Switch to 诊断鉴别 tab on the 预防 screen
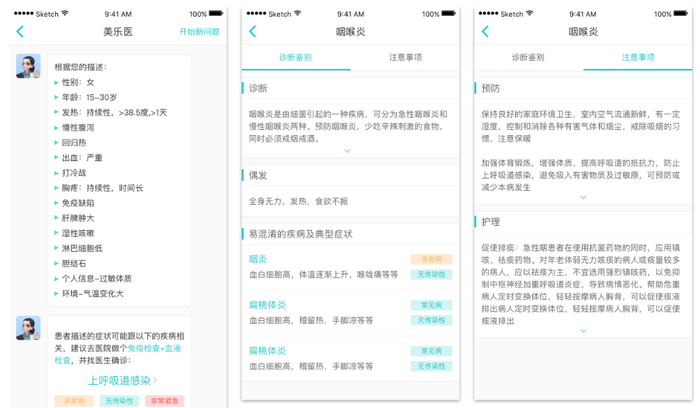Image resolution: width=700 pixels, height=408 pixels. click(x=527, y=59)
